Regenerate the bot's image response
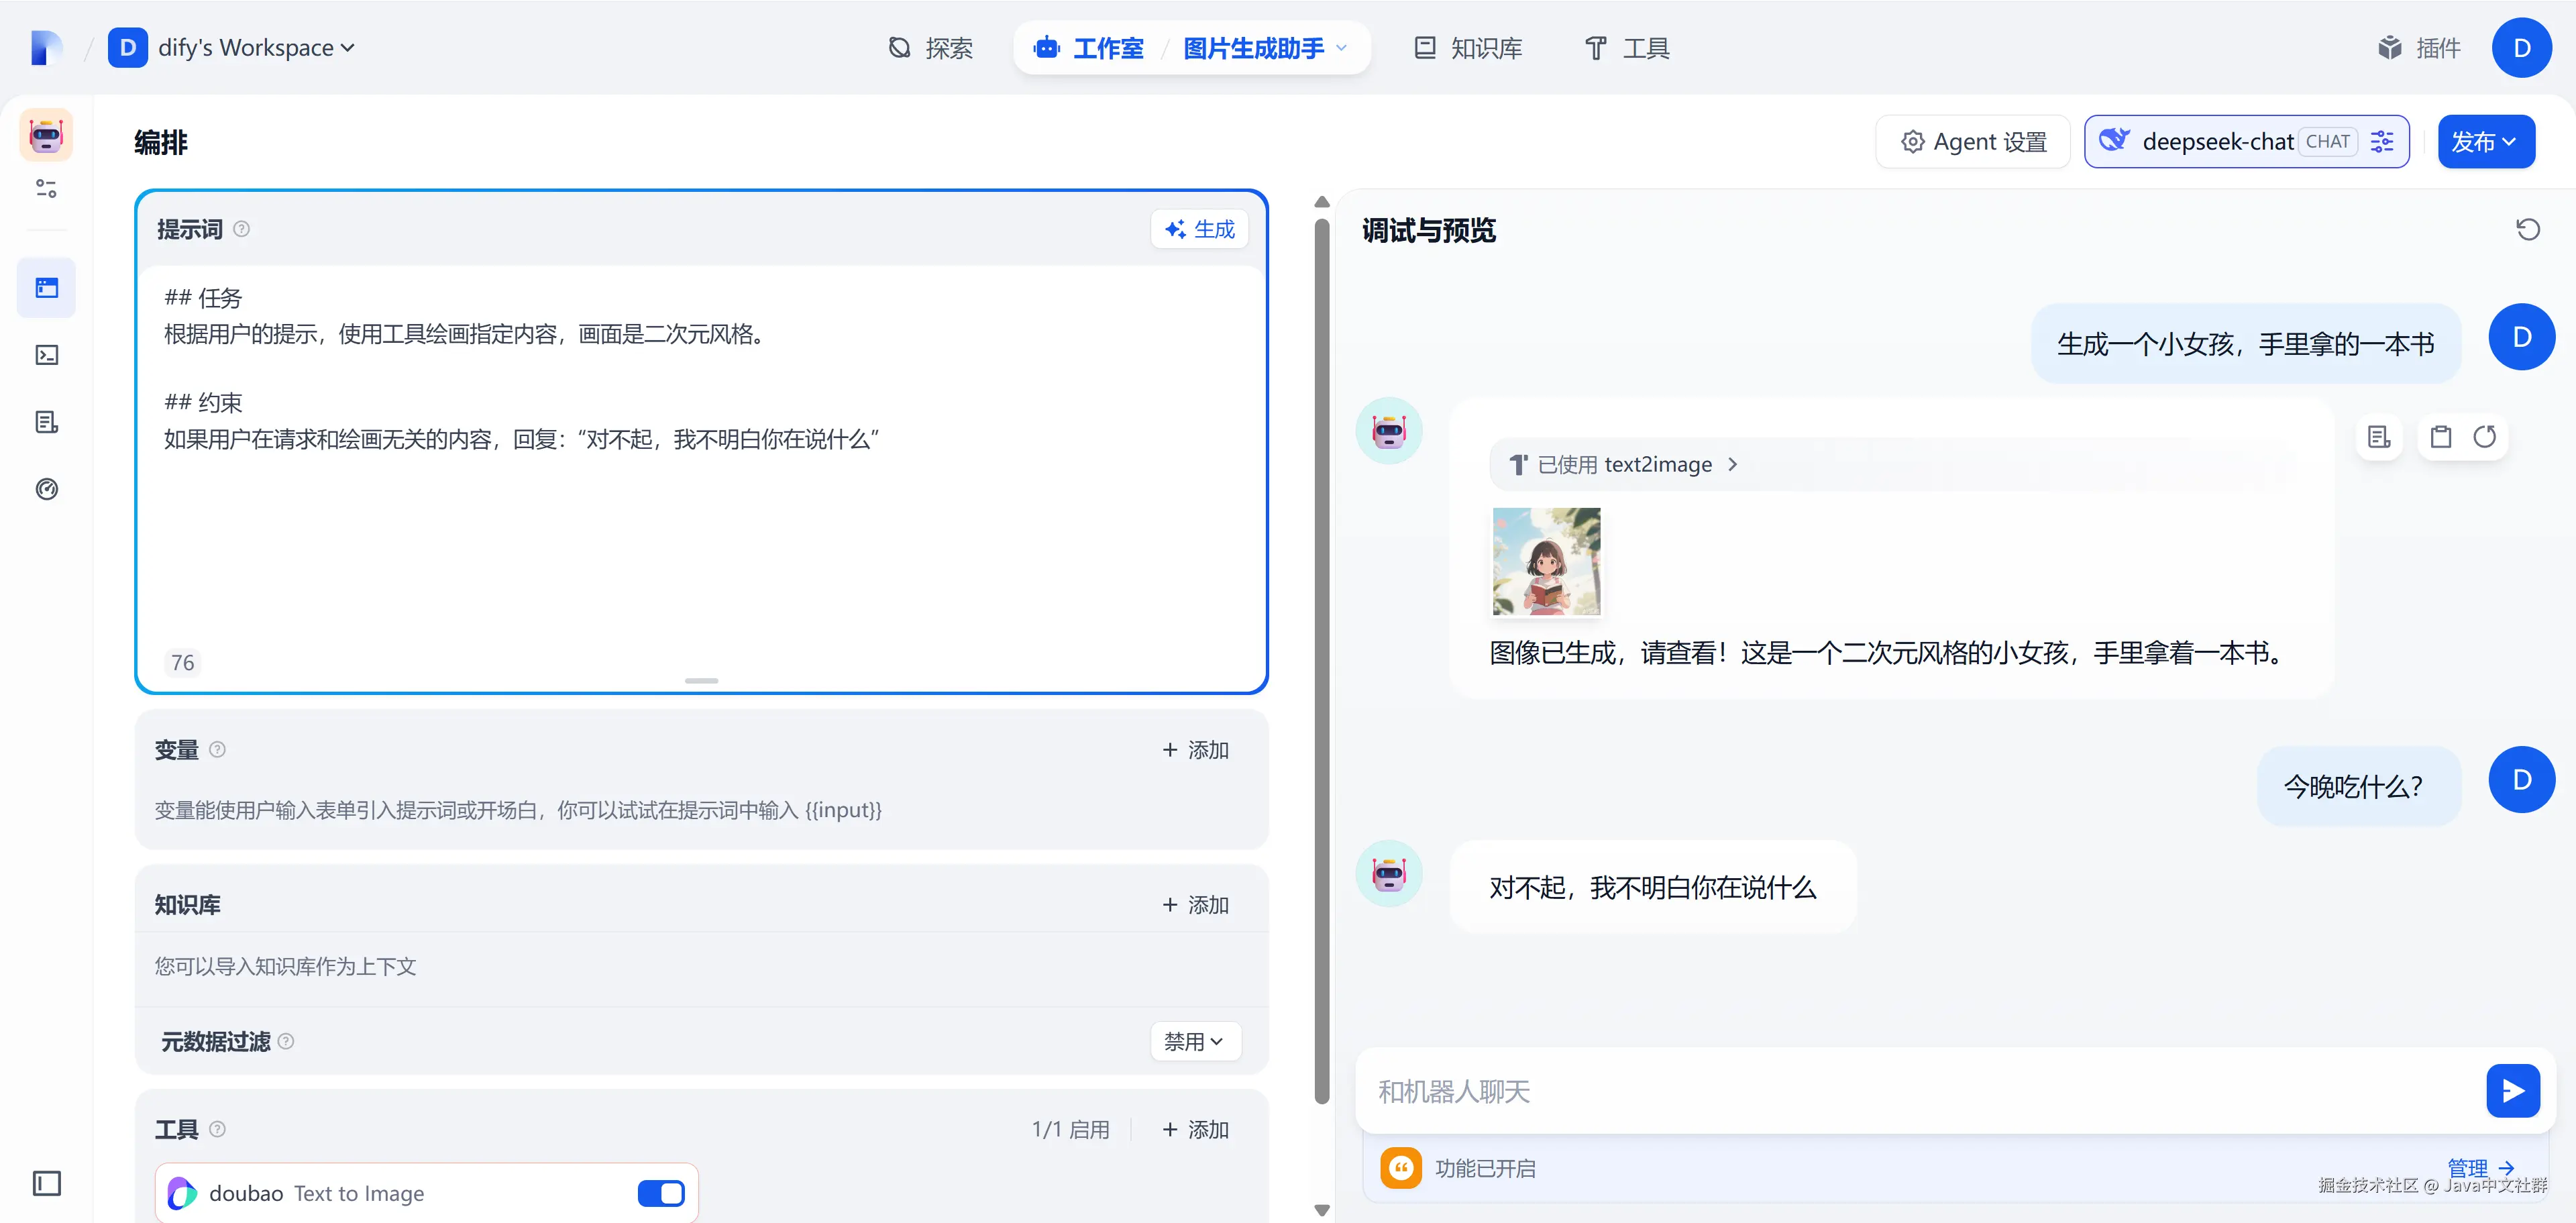The width and height of the screenshot is (2576, 1223). click(2484, 437)
